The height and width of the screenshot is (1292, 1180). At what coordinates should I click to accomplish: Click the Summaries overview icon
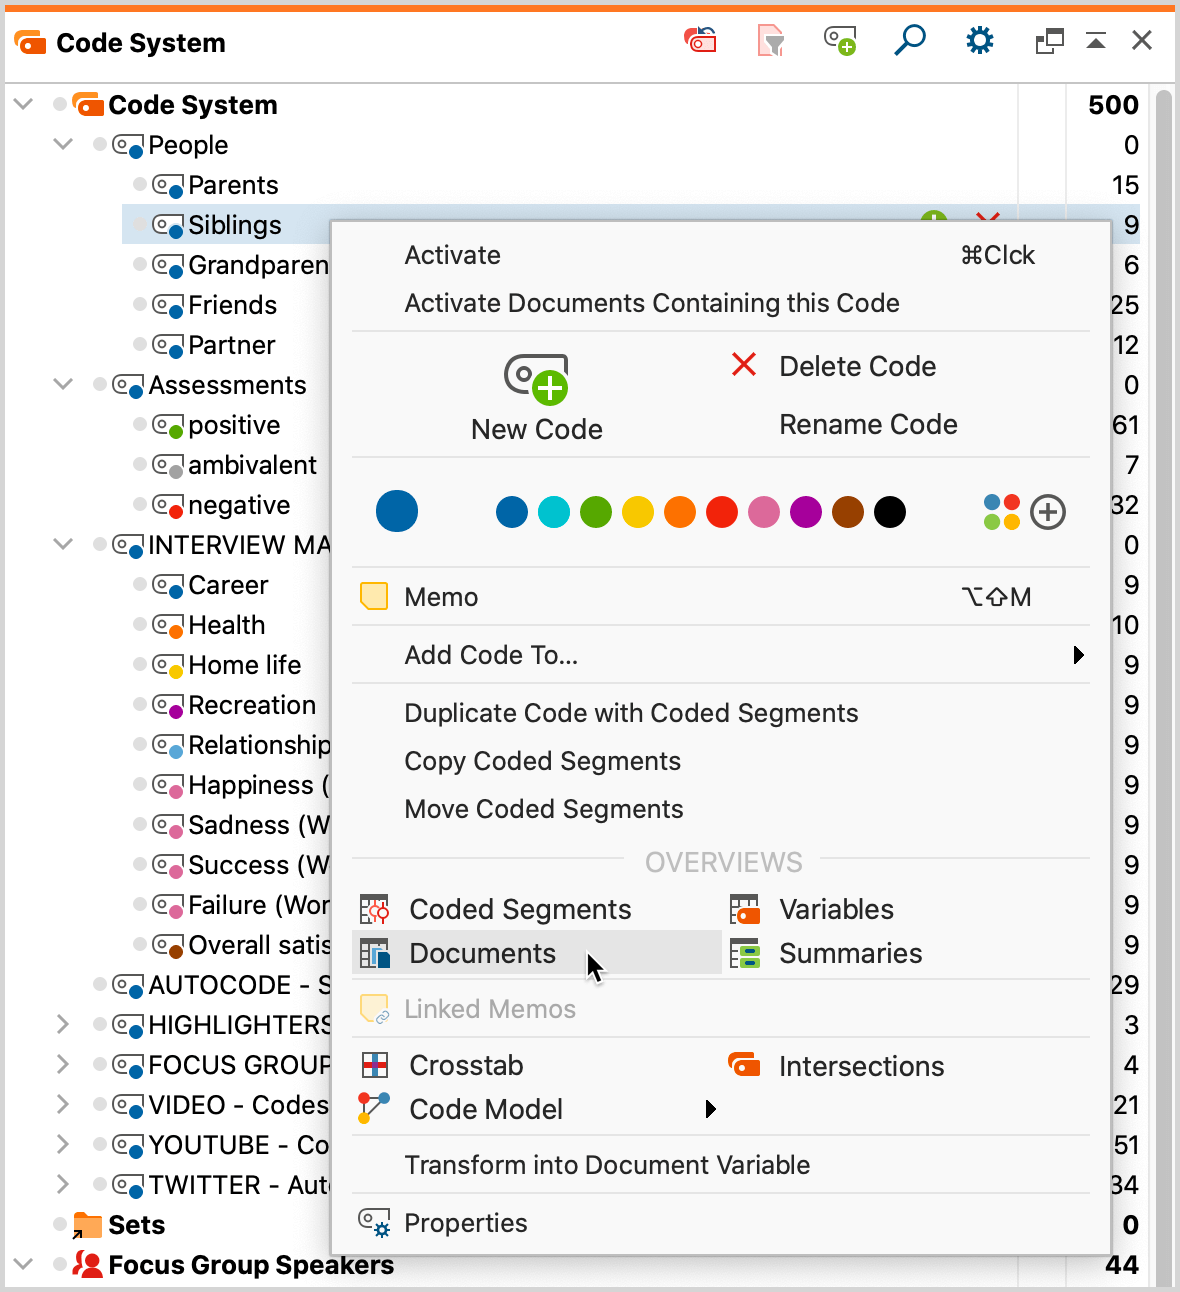pyautogui.click(x=744, y=953)
